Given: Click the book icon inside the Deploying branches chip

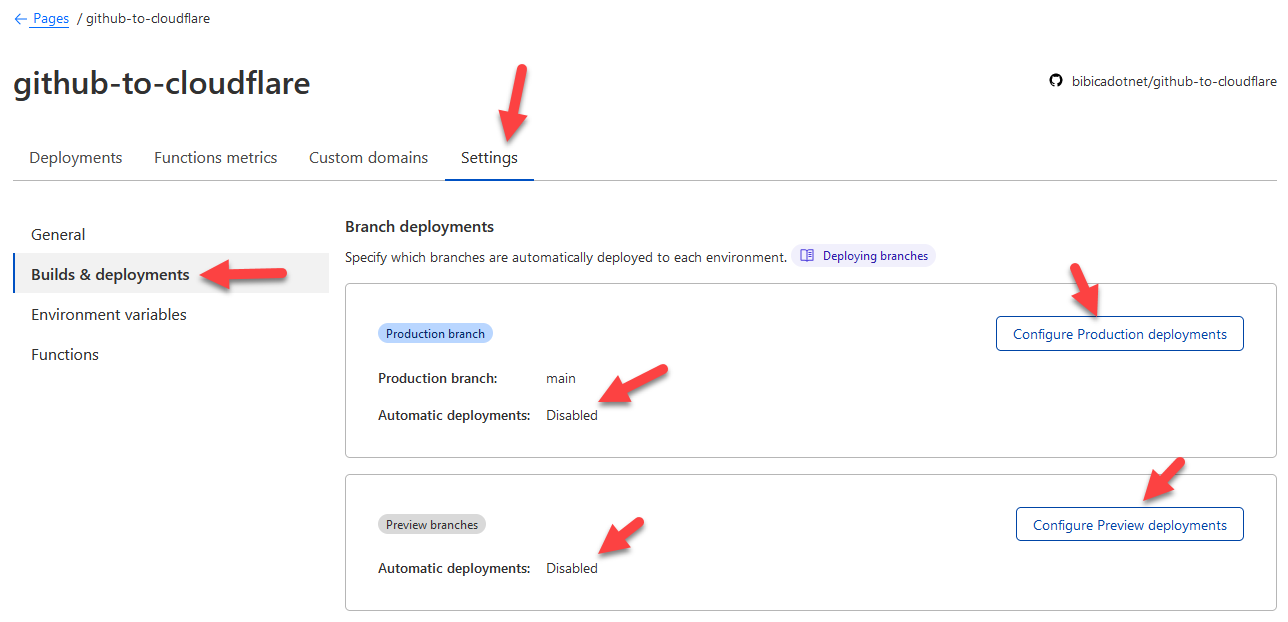Looking at the screenshot, I should 808,255.
